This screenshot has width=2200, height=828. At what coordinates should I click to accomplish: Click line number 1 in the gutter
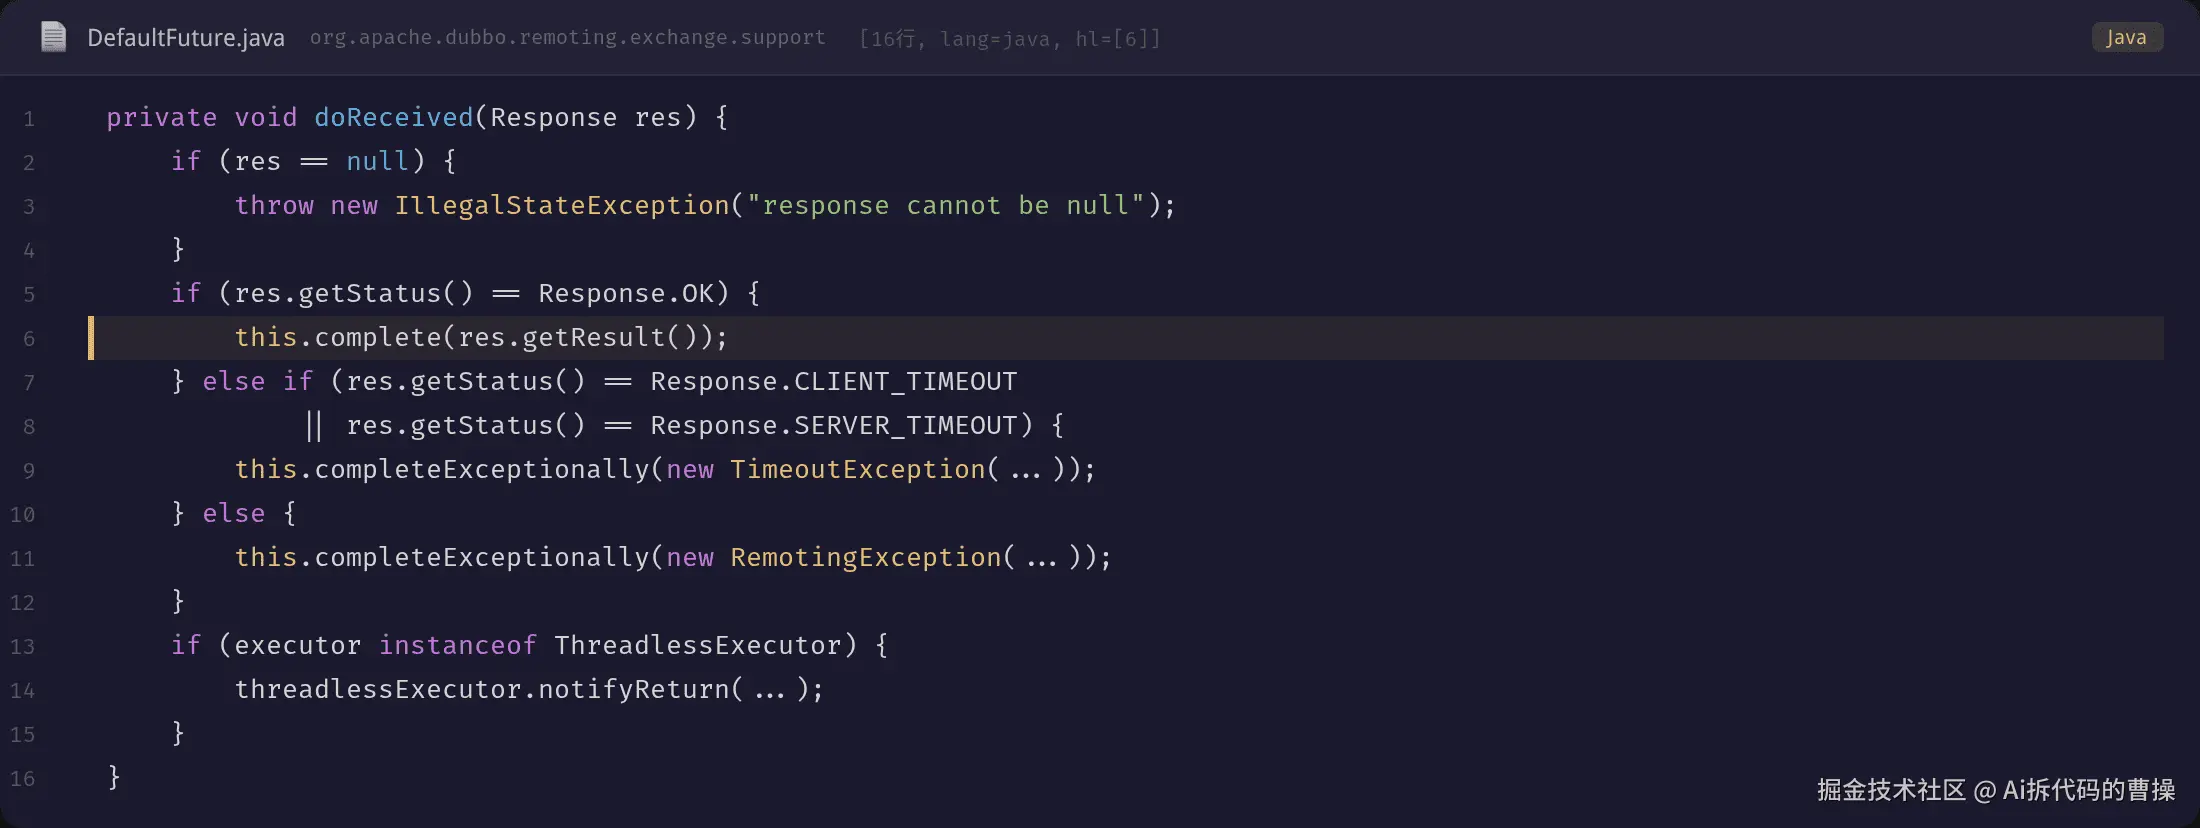(29, 119)
